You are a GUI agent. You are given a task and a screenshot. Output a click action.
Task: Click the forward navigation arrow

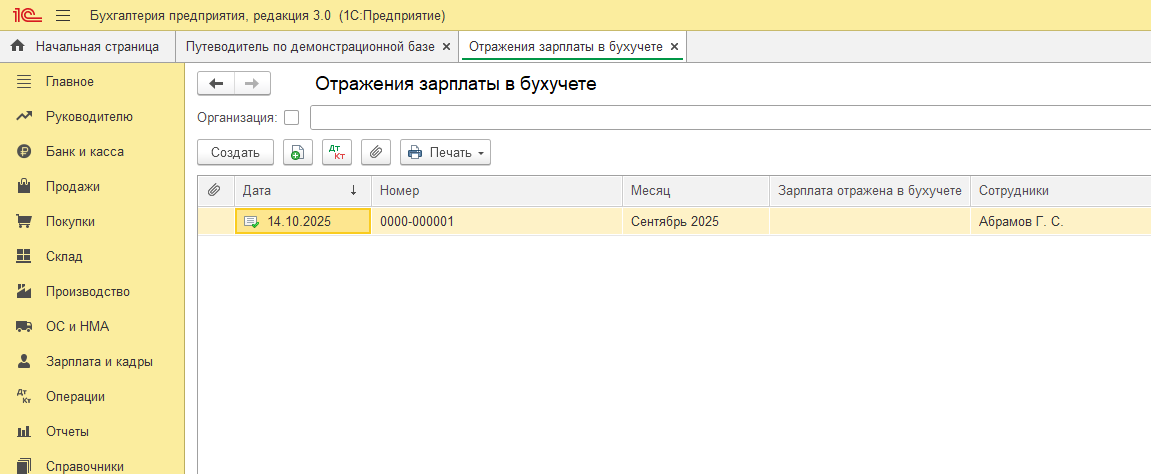251,84
